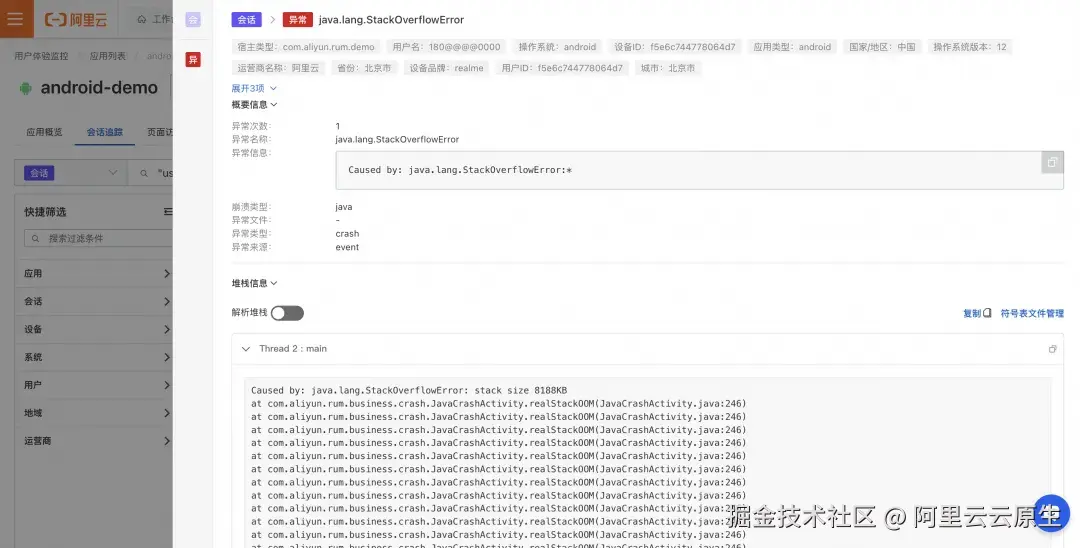The height and width of the screenshot is (548, 1080).
Task: Click the magnifier in filter search box
Action: [36, 238]
